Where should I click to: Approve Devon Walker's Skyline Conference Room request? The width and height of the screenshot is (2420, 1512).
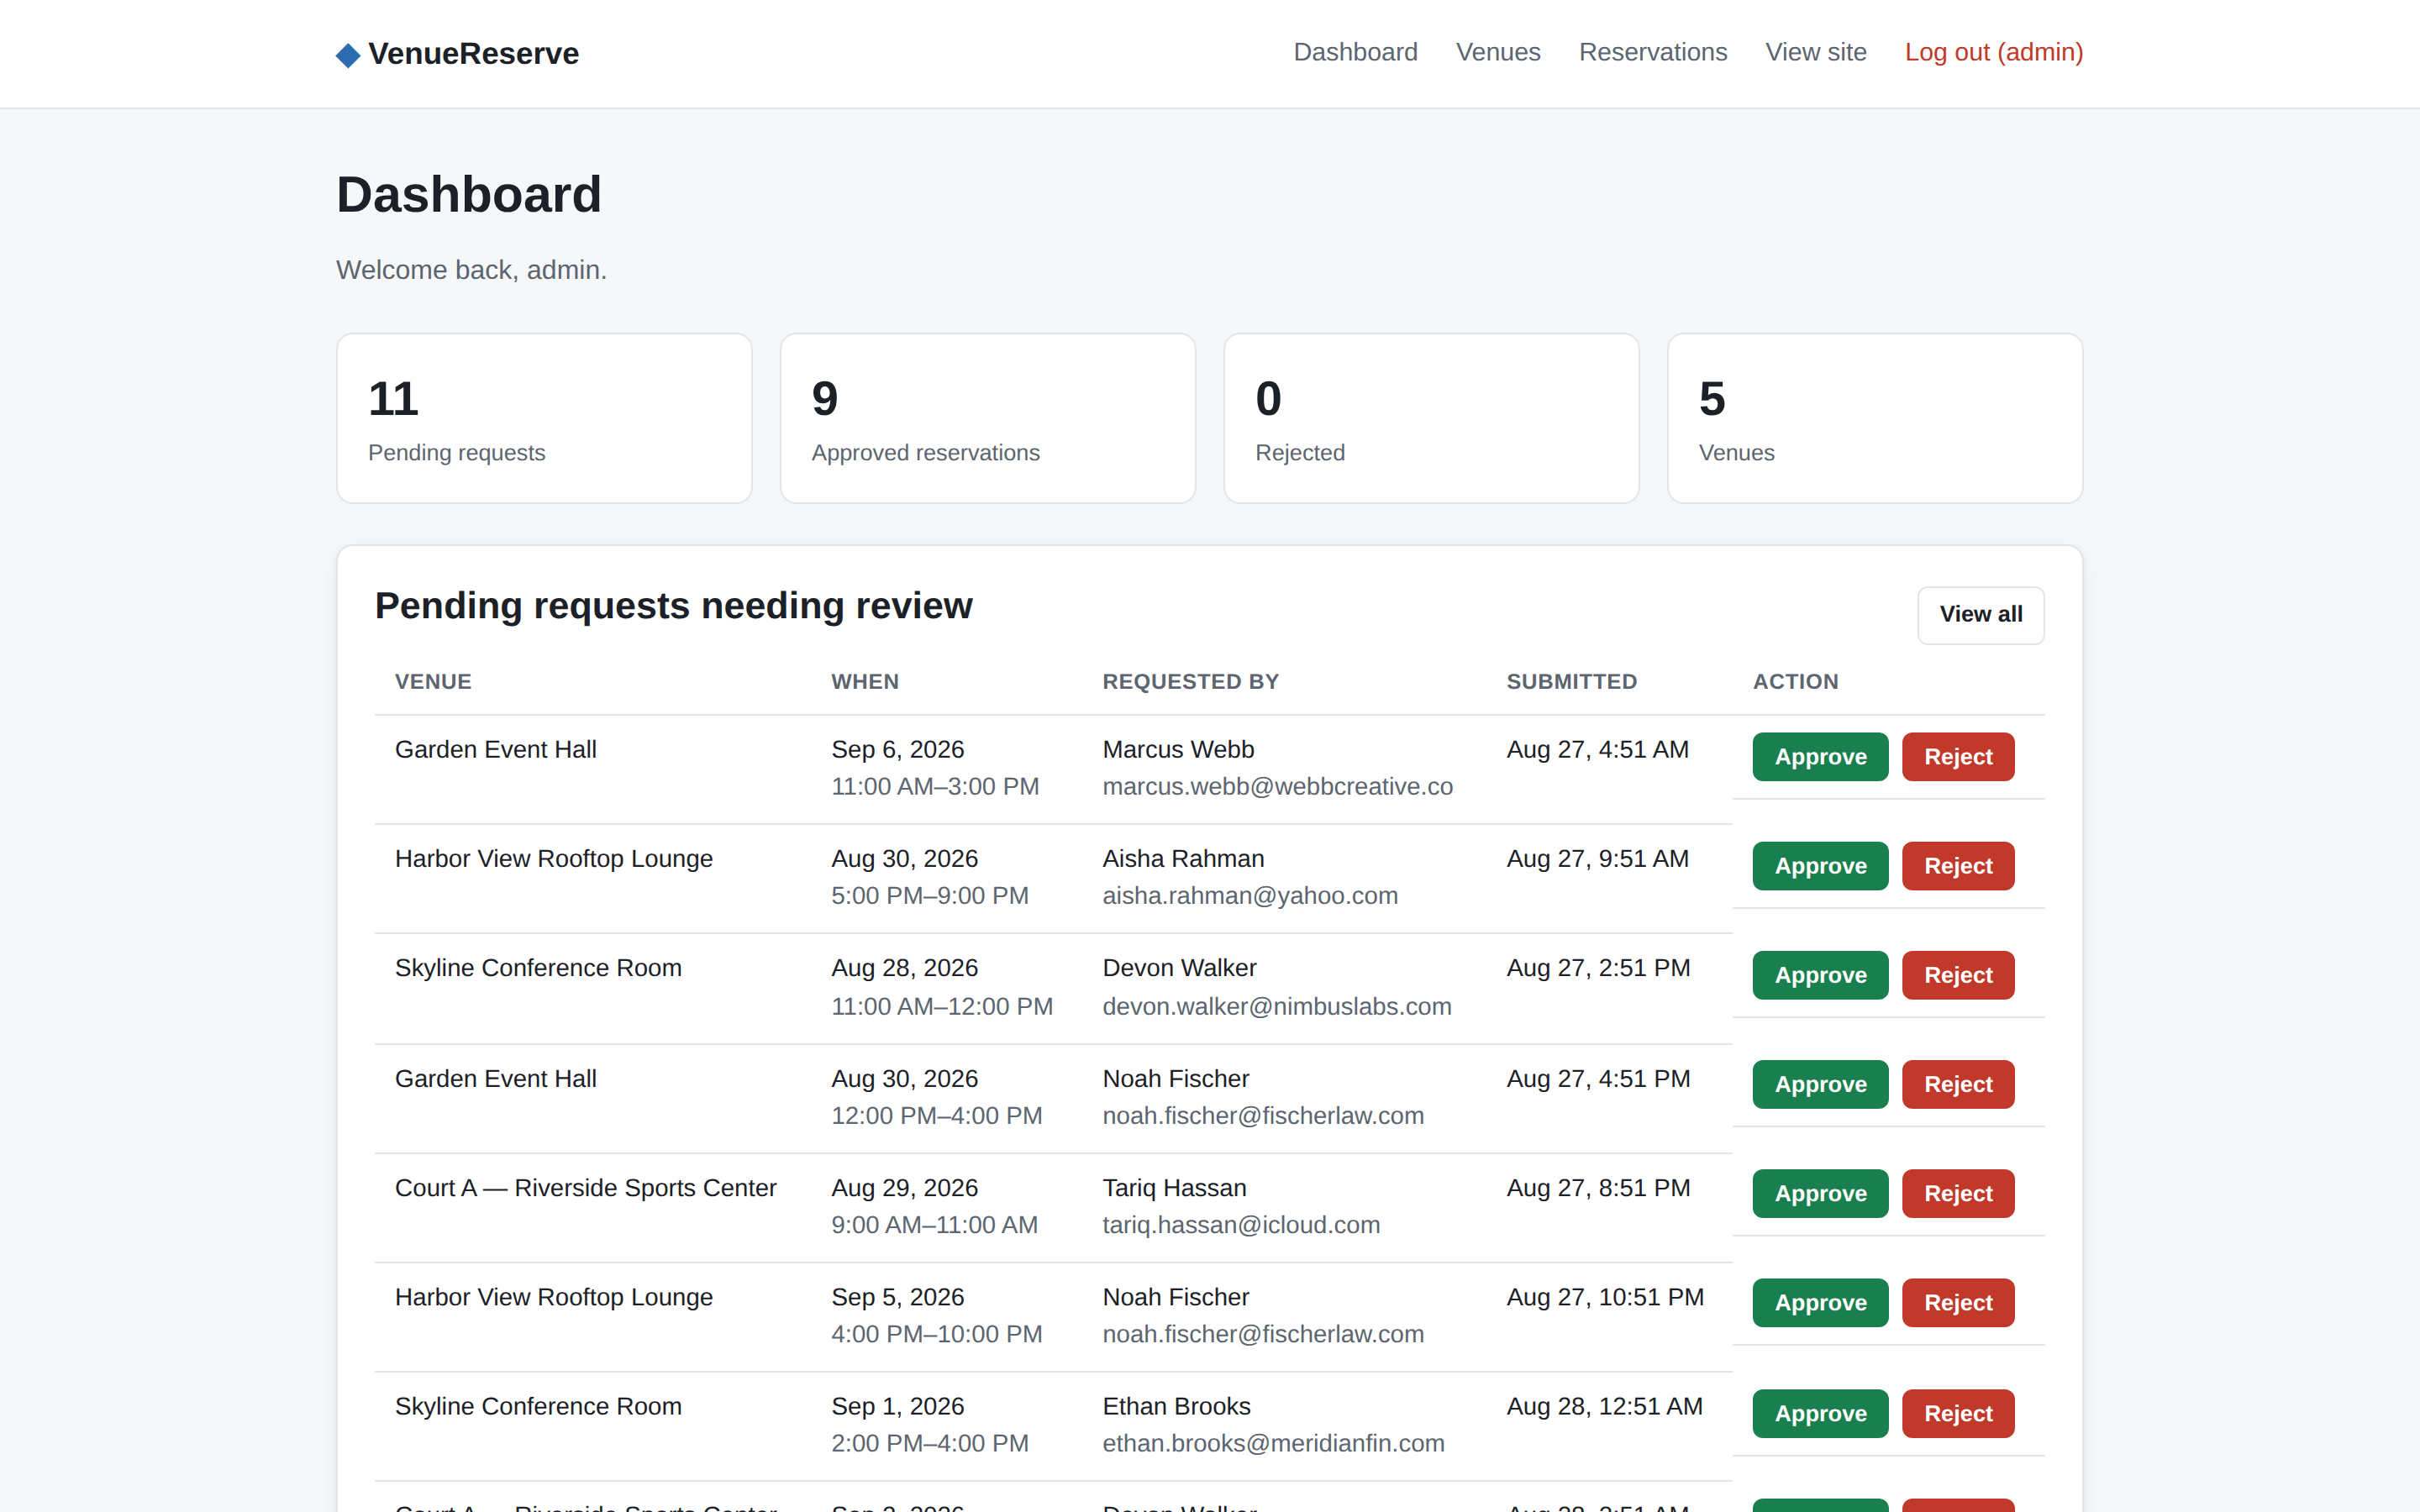click(x=1820, y=975)
